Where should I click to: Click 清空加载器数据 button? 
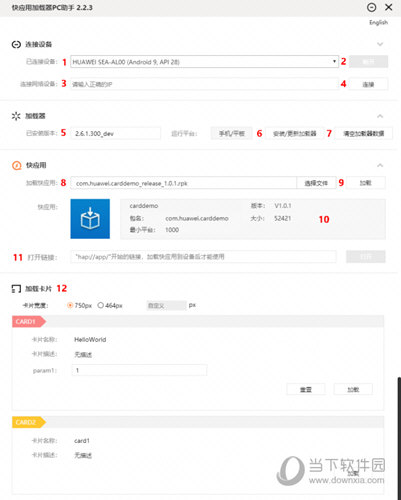pyautogui.click(x=364, y=134)
